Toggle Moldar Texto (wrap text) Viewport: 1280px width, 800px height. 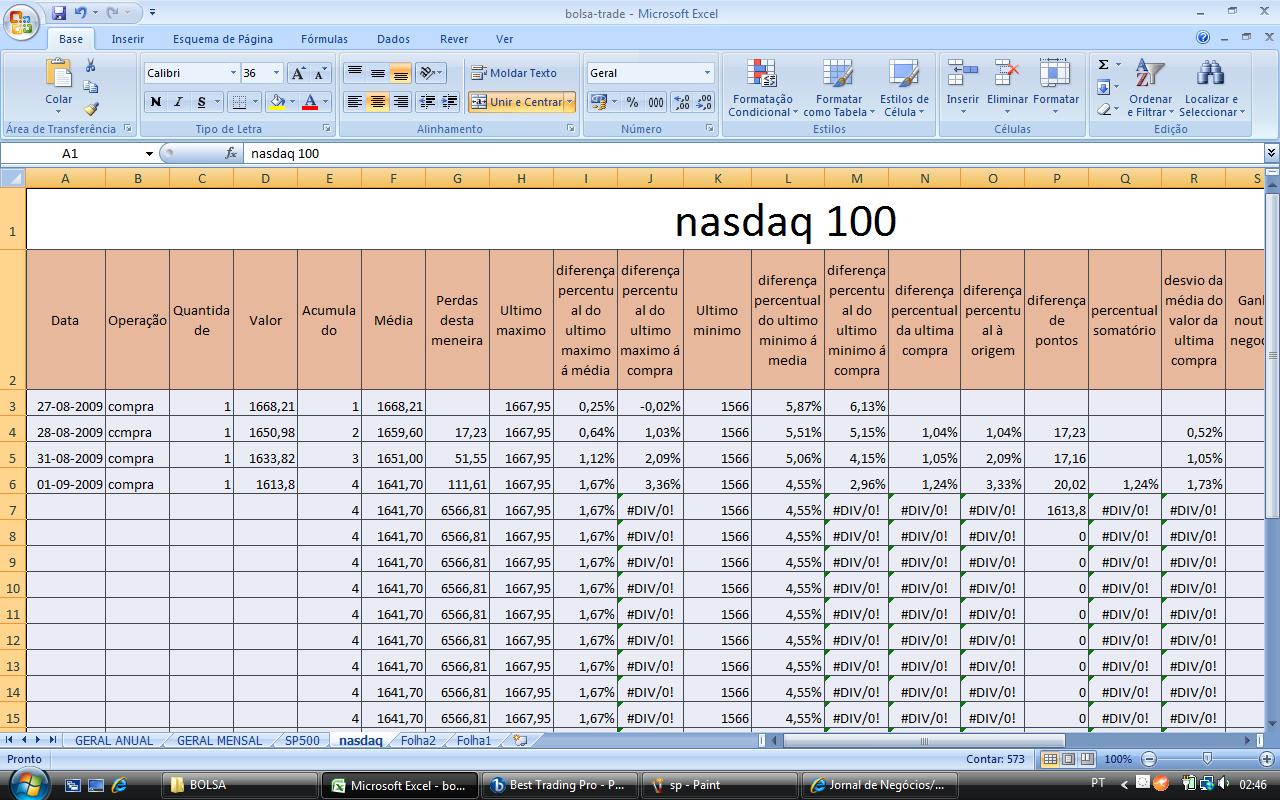coord(514,73)
